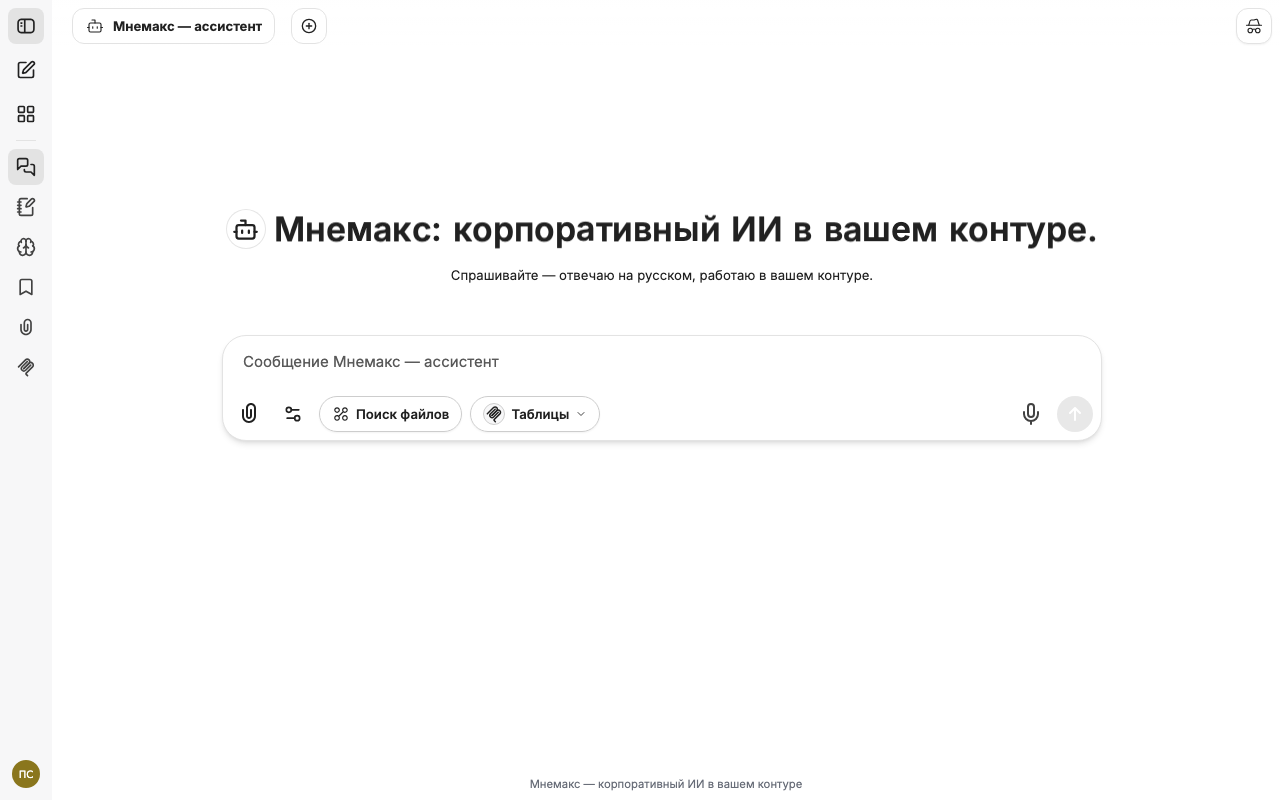The width and height of the screenshot is (1280, 800).
Task: Open the brain knowledge icon in sidebar
Action: (x=26, y=247)
